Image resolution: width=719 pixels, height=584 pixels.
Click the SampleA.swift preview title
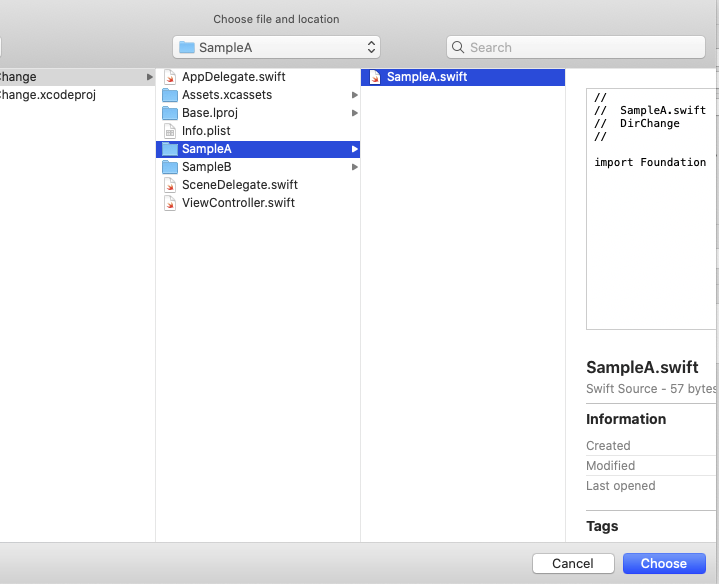point(642,367)
